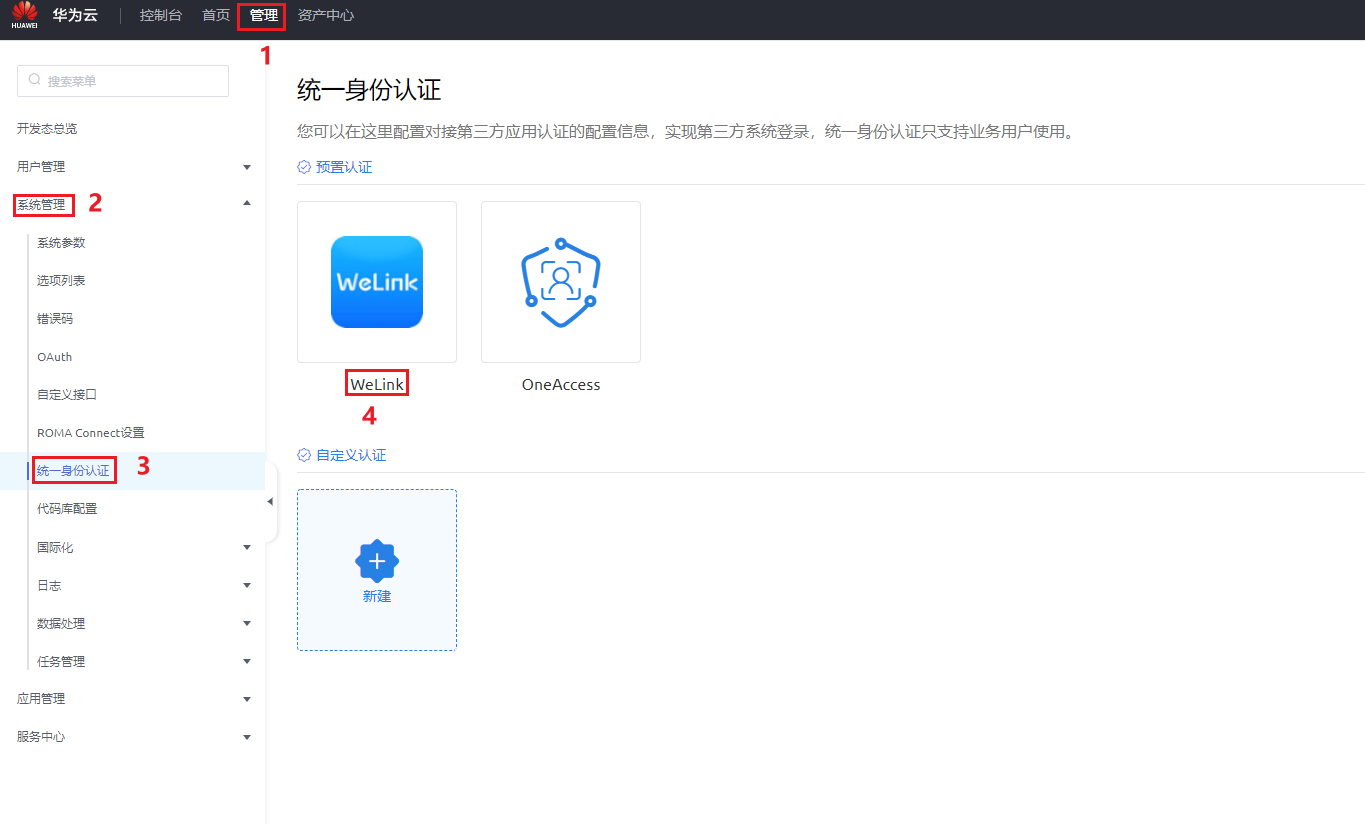The width and height of the screenshot is (1365, 824).
Task: Expand the 日志 submenu arrow
Action: coord(247,585)
